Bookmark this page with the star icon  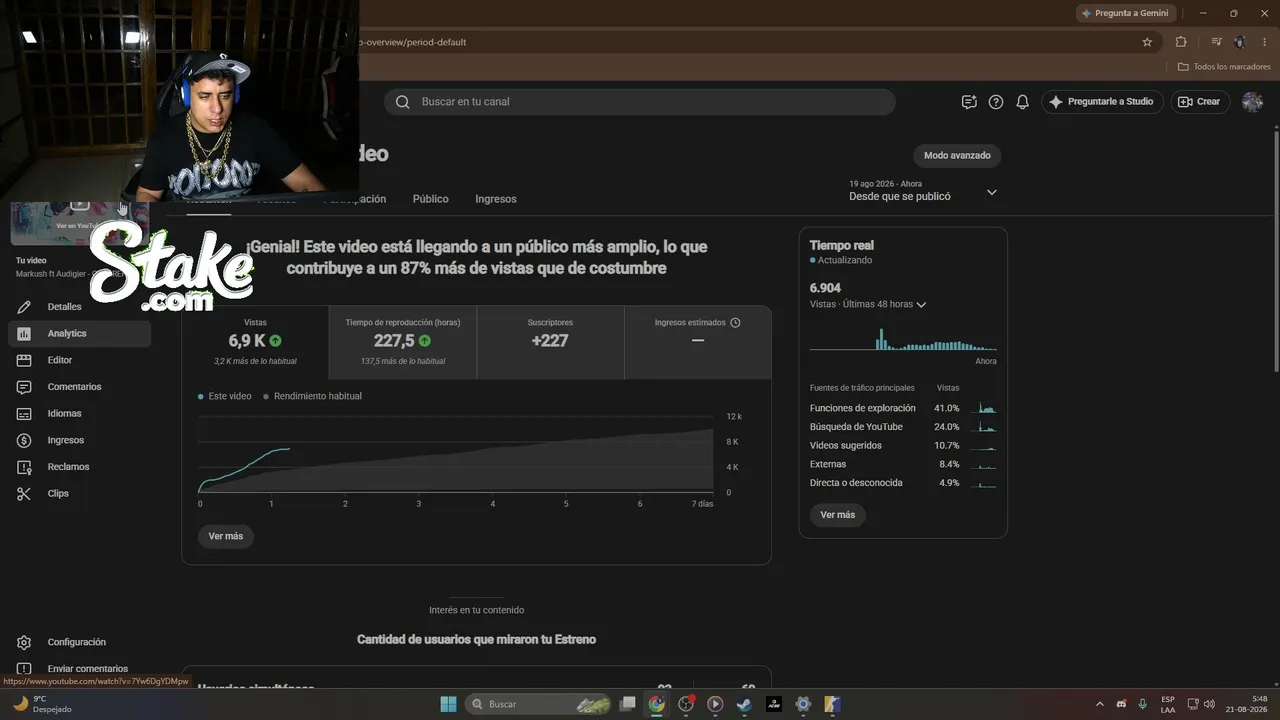tap(1147, 42)
